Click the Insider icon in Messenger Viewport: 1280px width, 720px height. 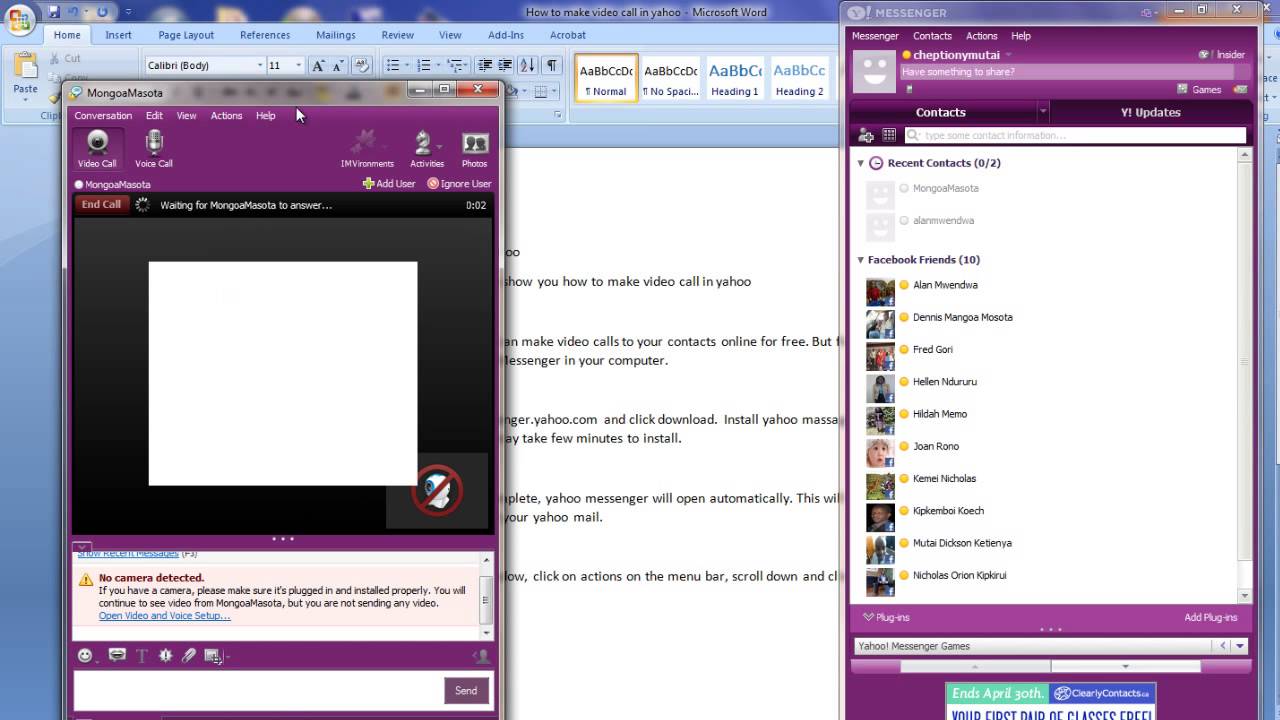point(1222,55)
